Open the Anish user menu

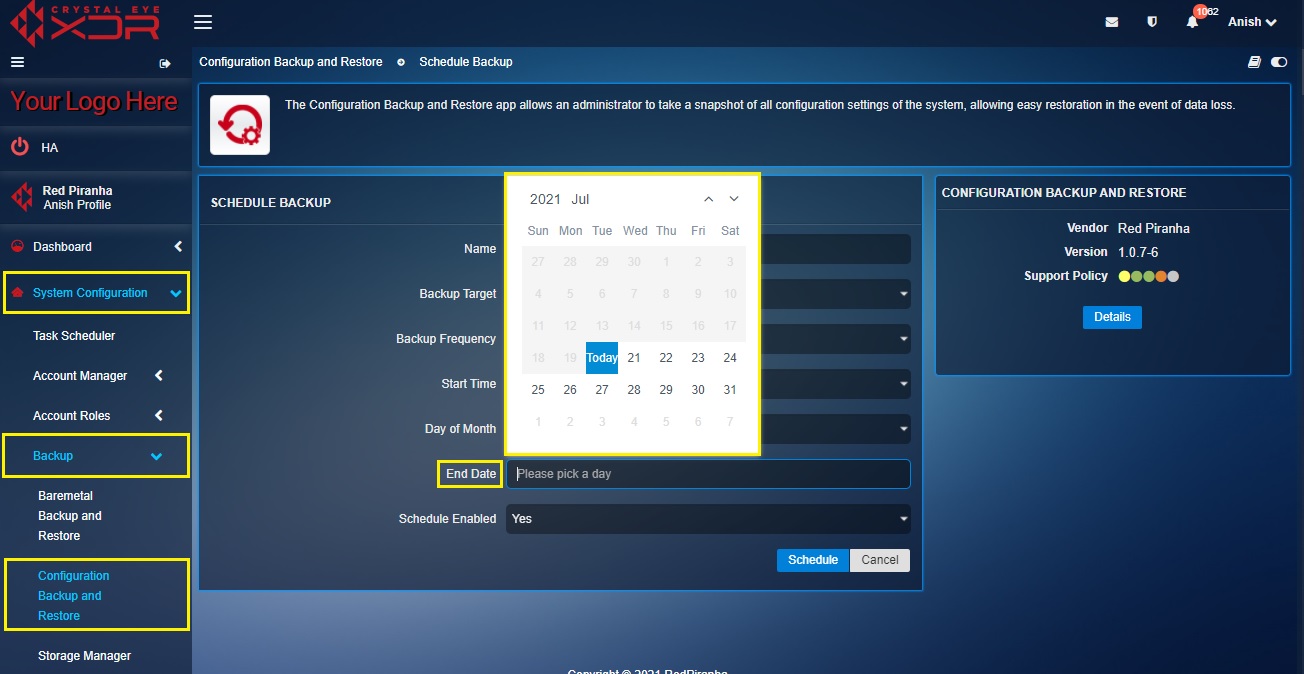1252,22
